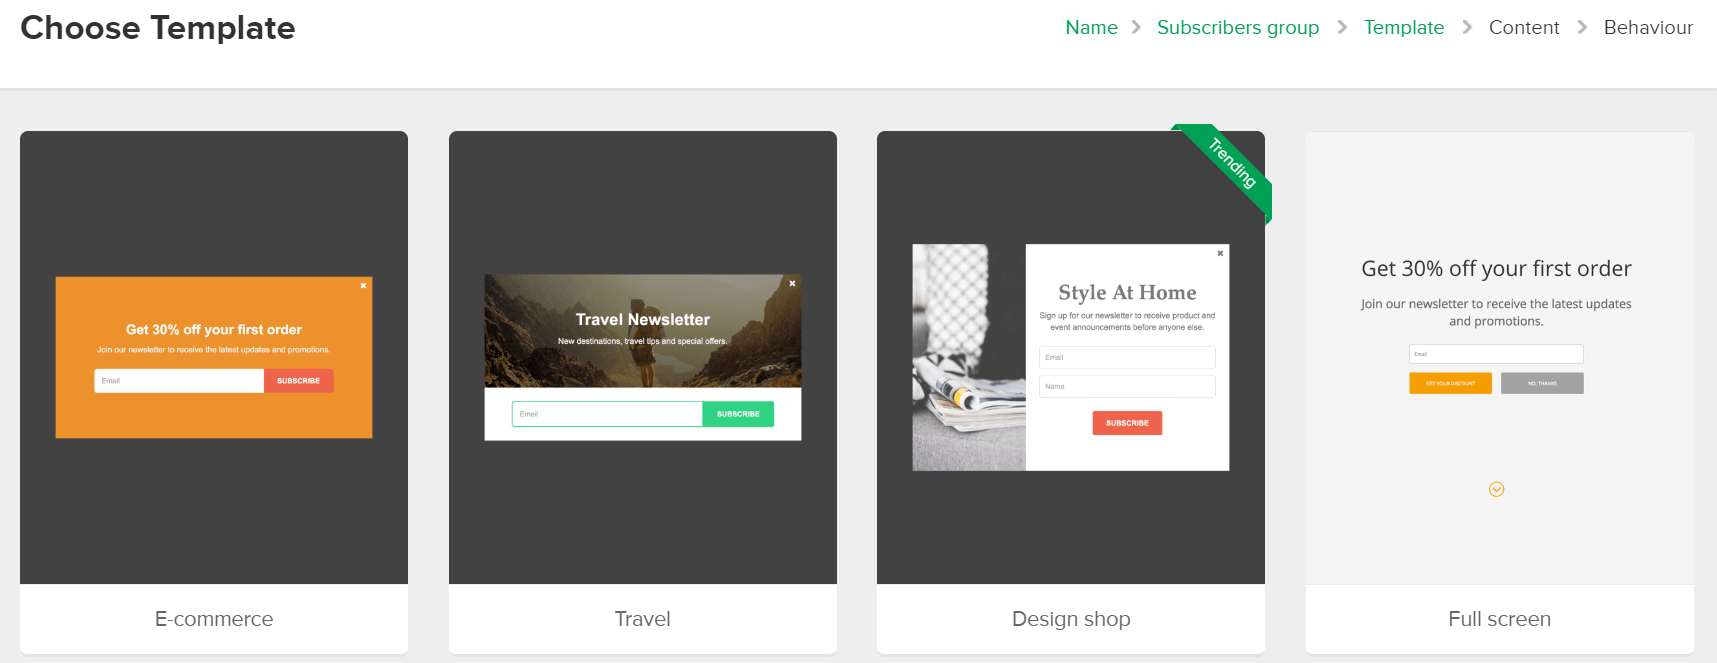Viewport: 1717px width, 663px height.
Task: Choose the Full screen template preview
Action: coord(1500,357)
